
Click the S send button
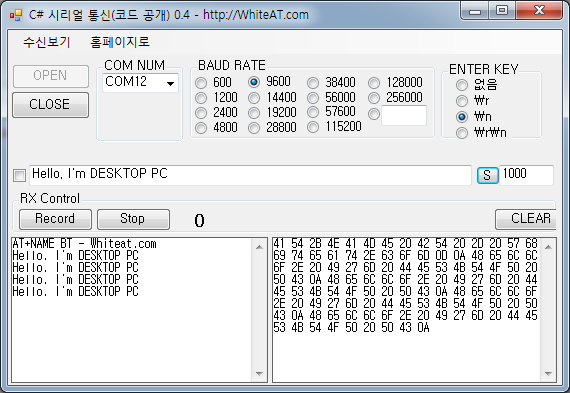pyautogui.click(x=487, y=175)
